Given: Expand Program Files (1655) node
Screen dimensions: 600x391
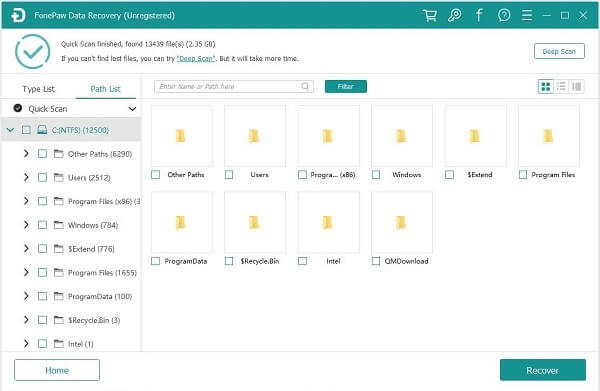Looking at the screenshot, I should [x=26, y=272].
